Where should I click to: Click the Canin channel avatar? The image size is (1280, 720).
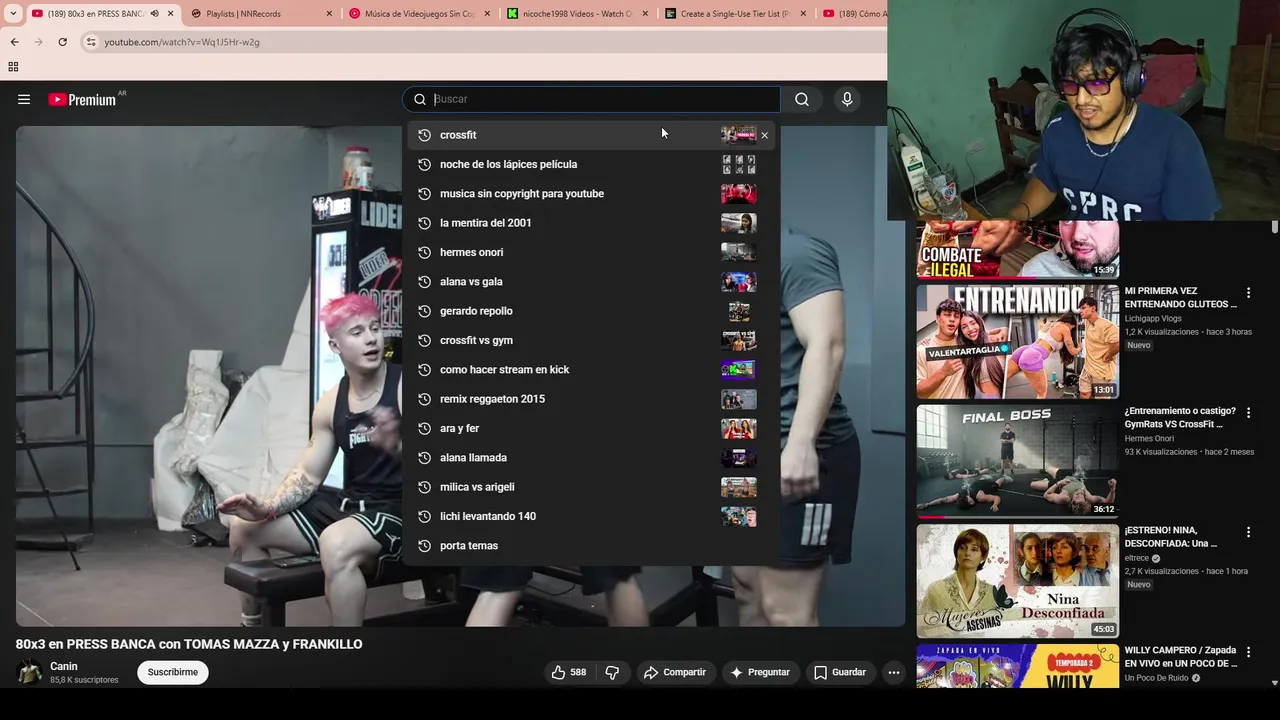tap(30, 672)
